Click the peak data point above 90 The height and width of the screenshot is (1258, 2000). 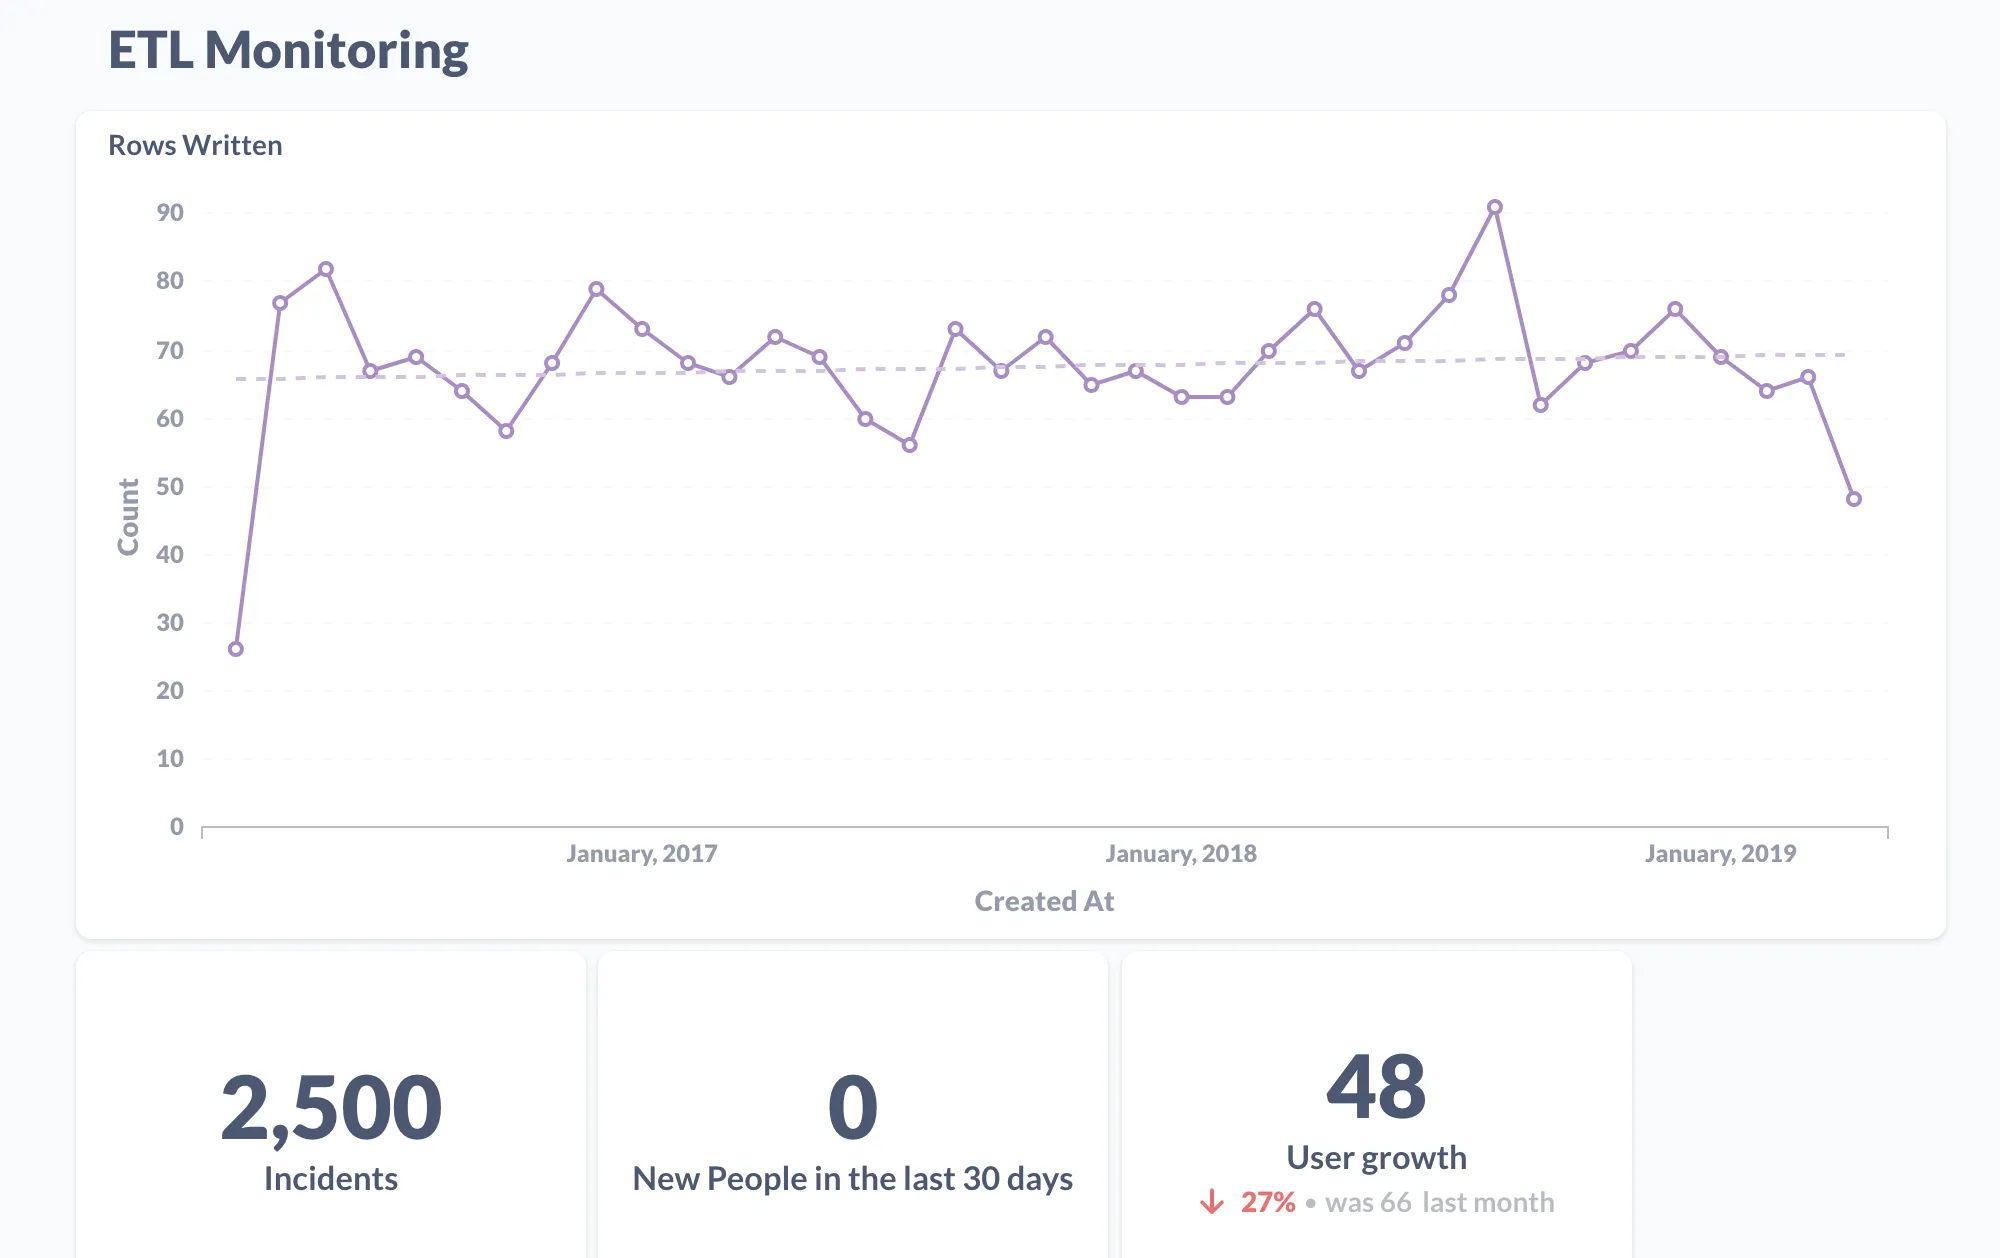coord(1494,208)
